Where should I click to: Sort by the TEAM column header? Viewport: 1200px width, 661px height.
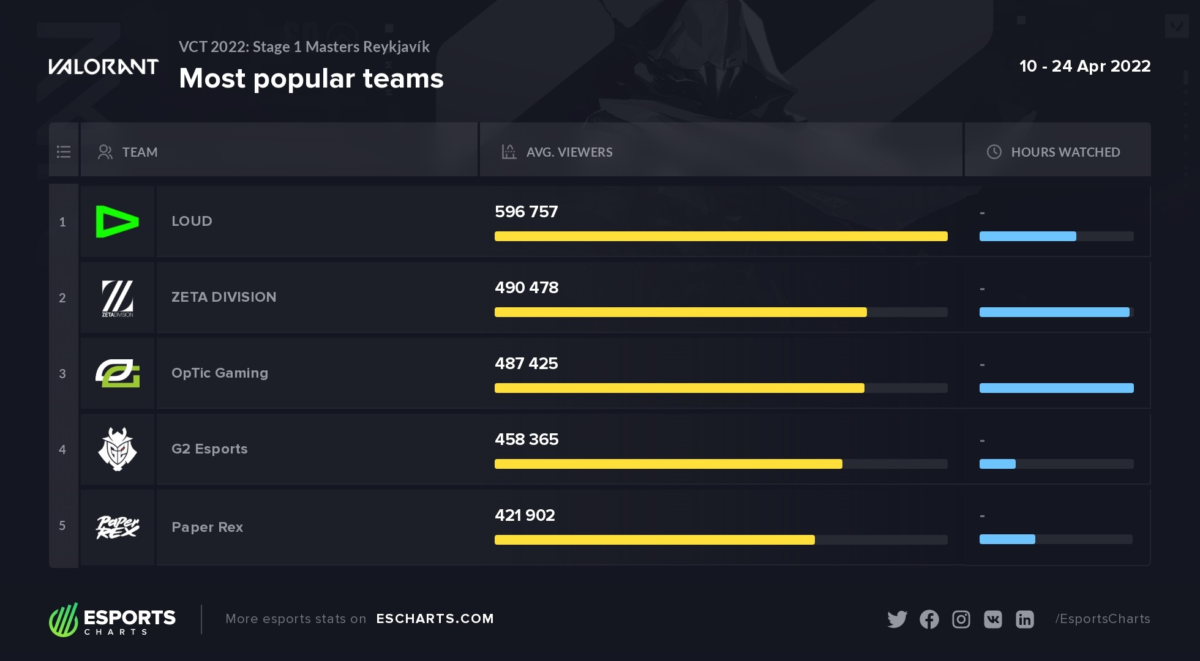[139, 152]
